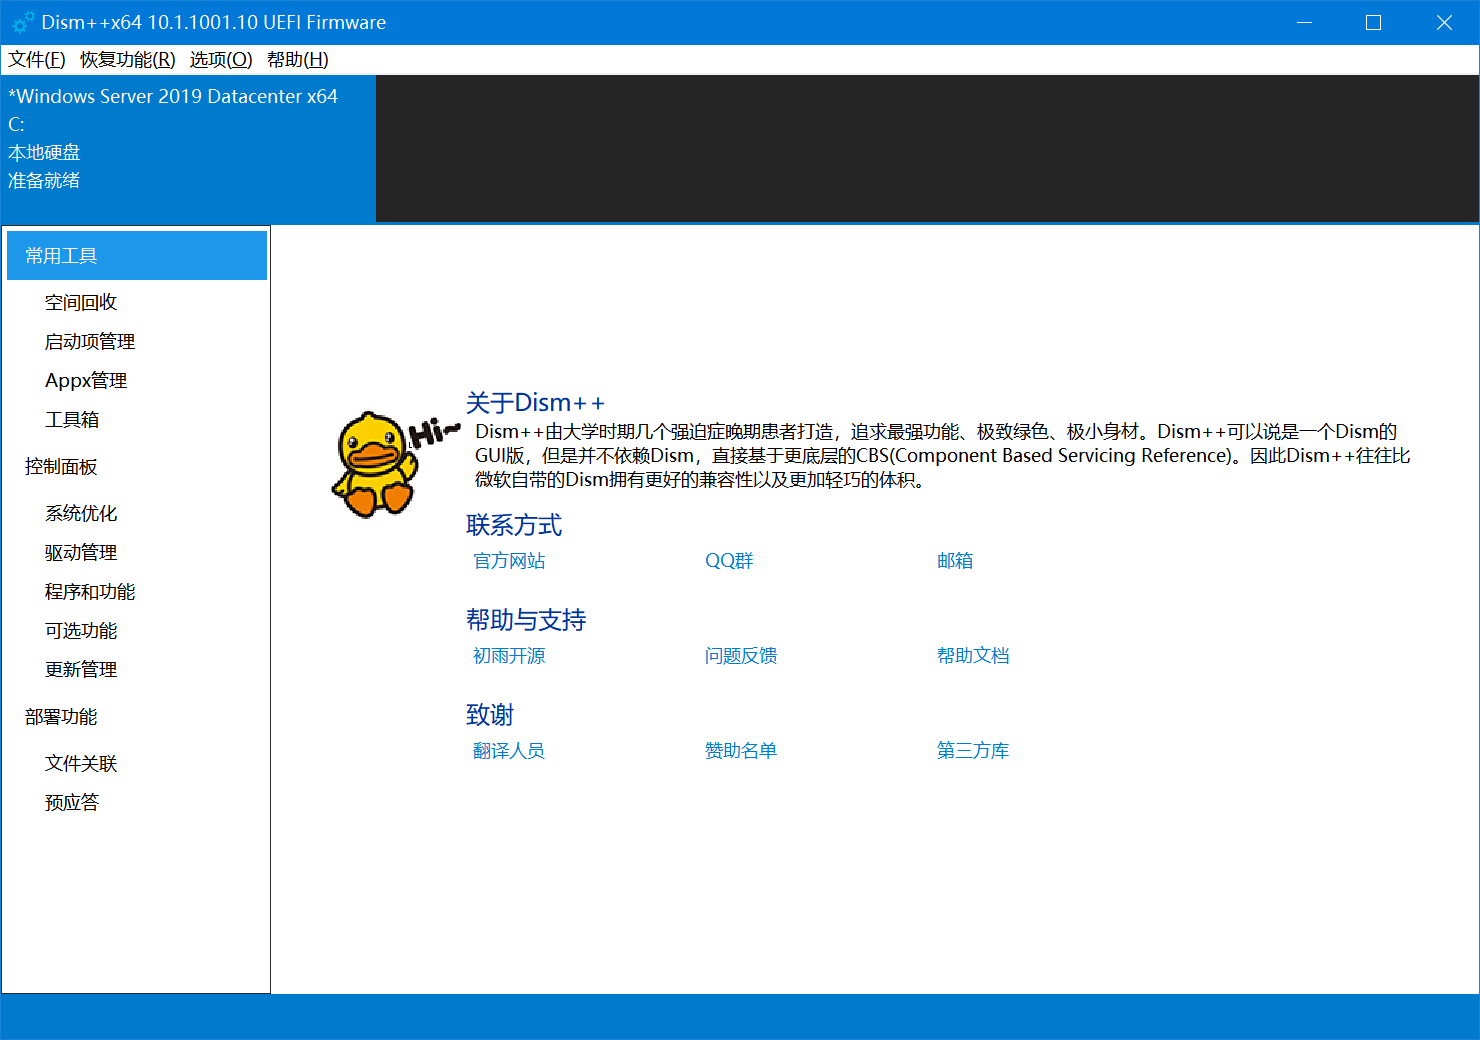Click the 准备就绪 status text
Screen dimensions: 1480x1040
coord(44,180)
